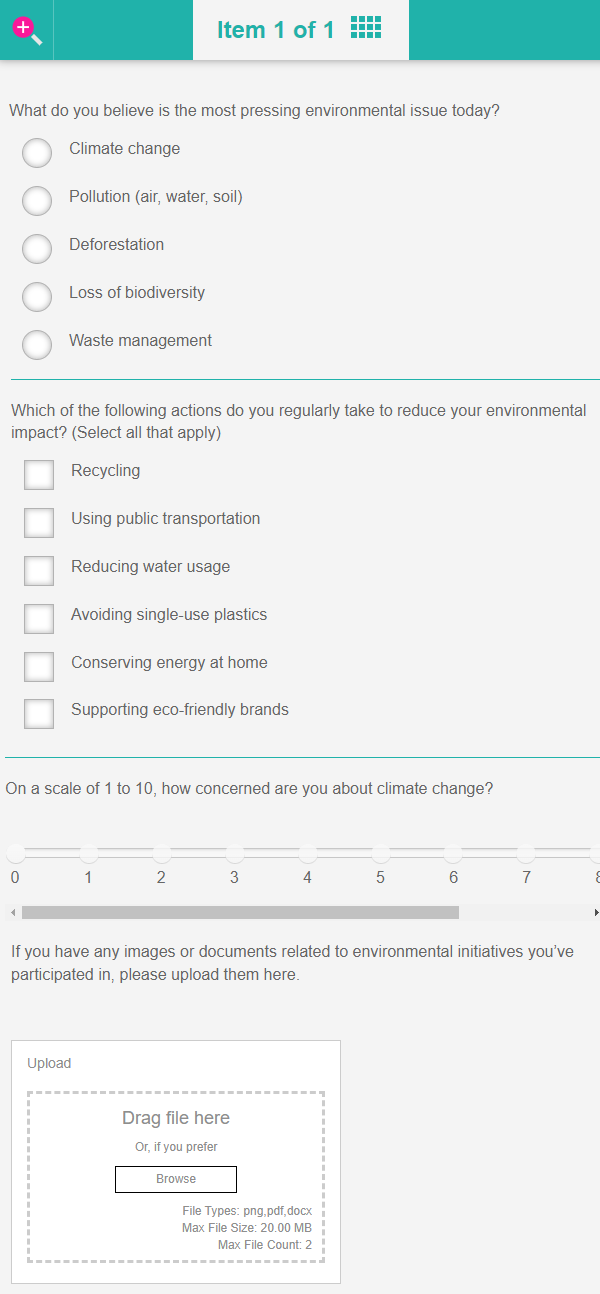Click the horizontal scrollbar right arrow
Viewport: 600px width, 1294px height.
[596, 913]
